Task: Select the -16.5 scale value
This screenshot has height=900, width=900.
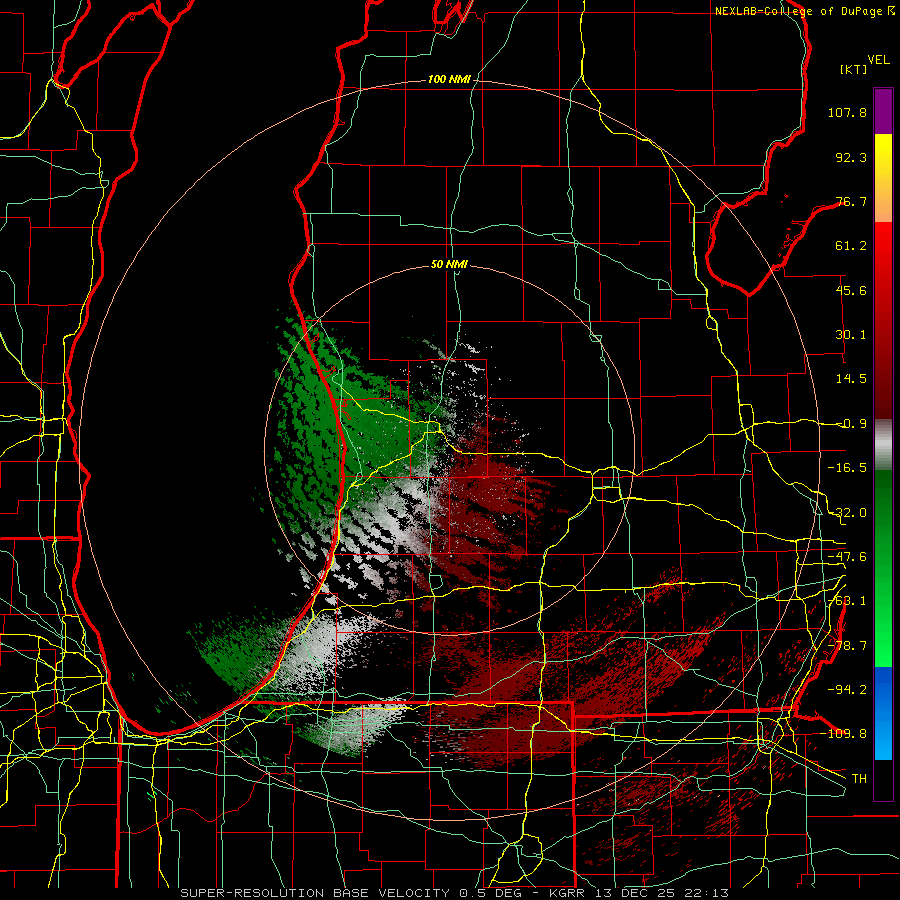Action: (x=847, y=468)
